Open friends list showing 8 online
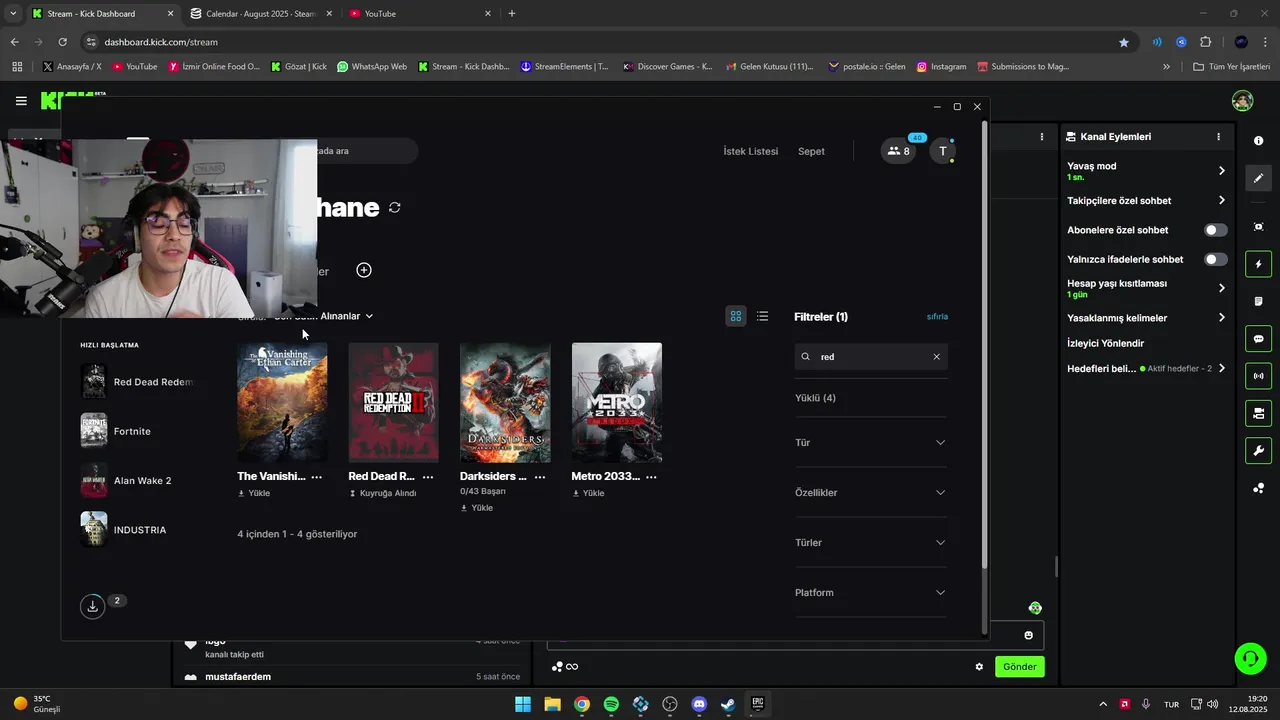Screen dimensions: 1280x720 point(898,151)
